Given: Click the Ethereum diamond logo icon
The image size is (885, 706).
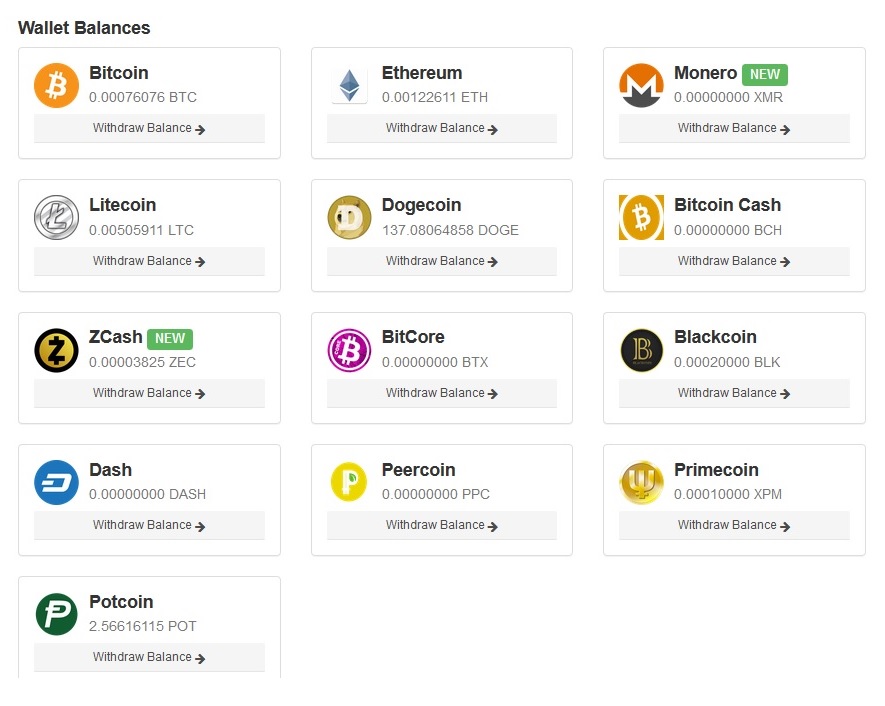Looking at the screenshot, I should (349, 86).
